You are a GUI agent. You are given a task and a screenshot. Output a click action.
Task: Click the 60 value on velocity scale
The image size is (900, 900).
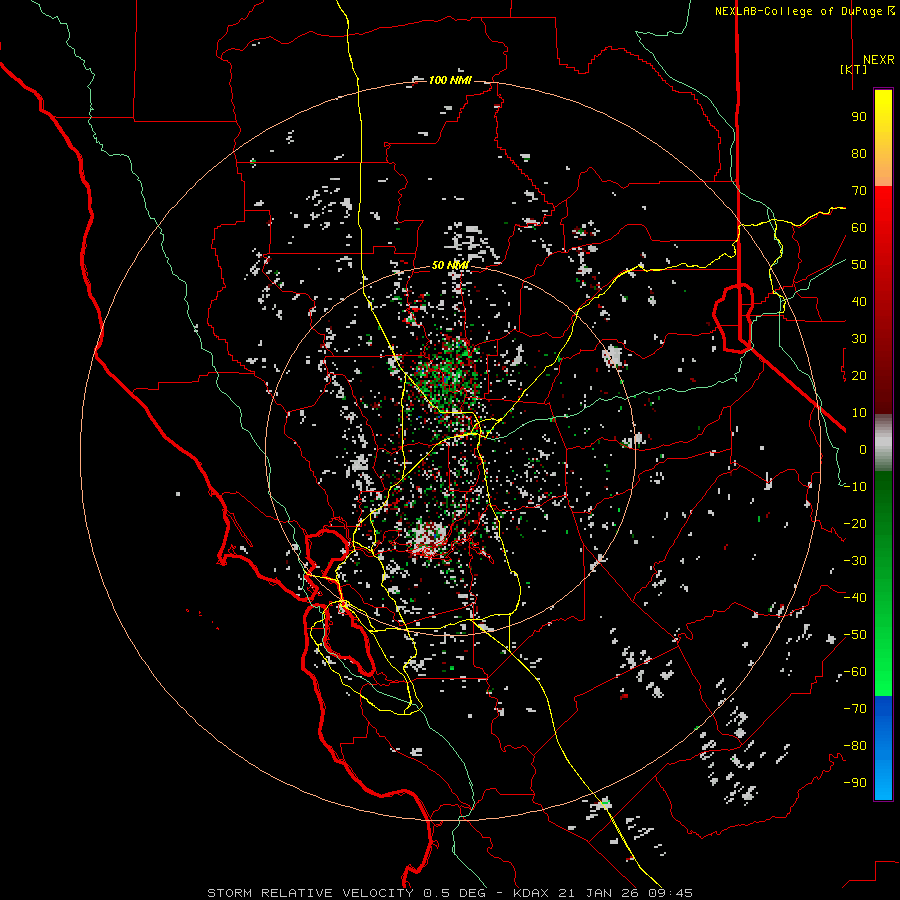(859, 228)
